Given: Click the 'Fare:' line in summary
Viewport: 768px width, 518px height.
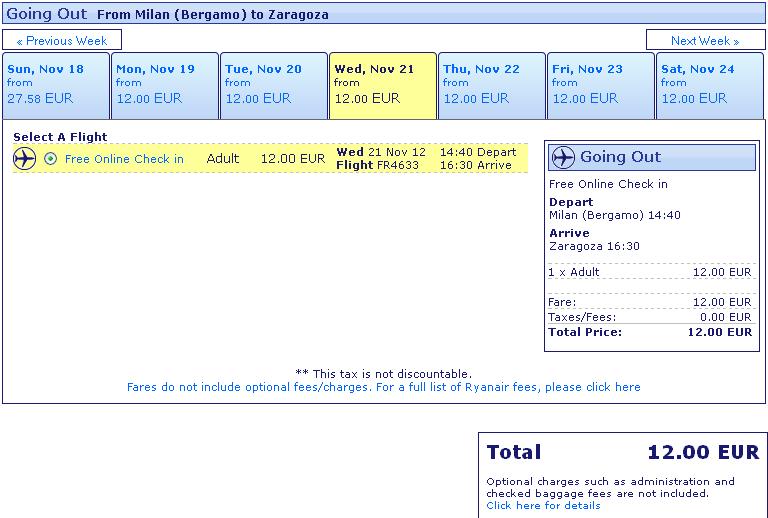Looking at the screenshot, I should pyautogui.click(x=649, y=302).
